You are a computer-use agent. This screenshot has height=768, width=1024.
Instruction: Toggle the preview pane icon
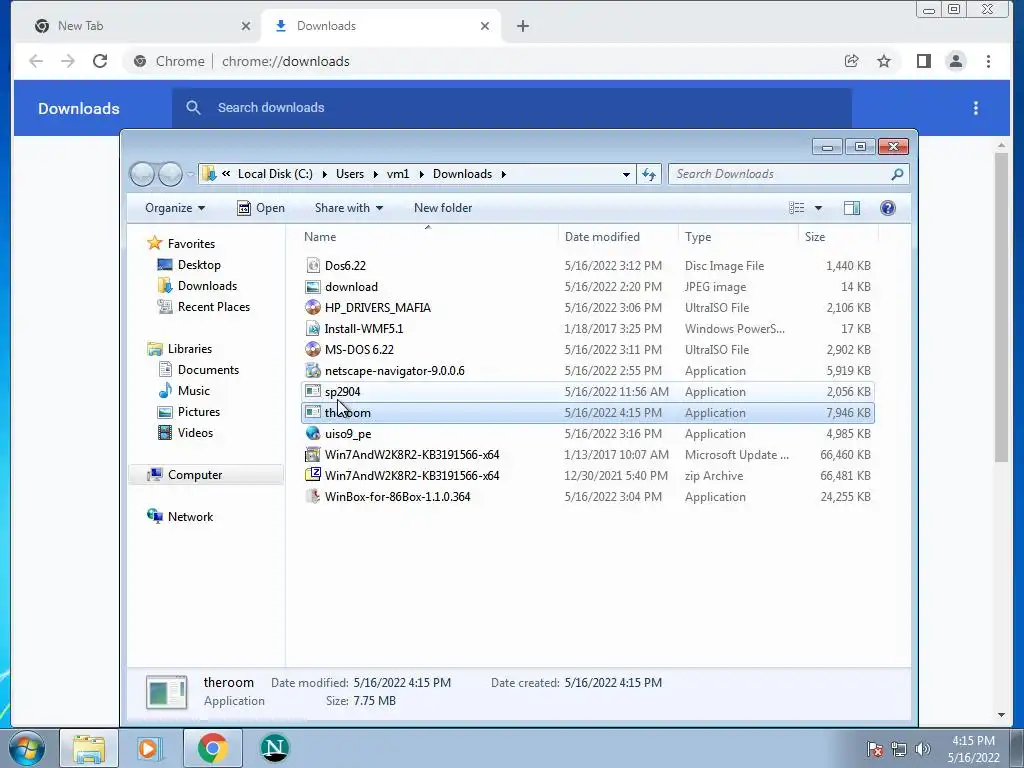pos(852,208)
